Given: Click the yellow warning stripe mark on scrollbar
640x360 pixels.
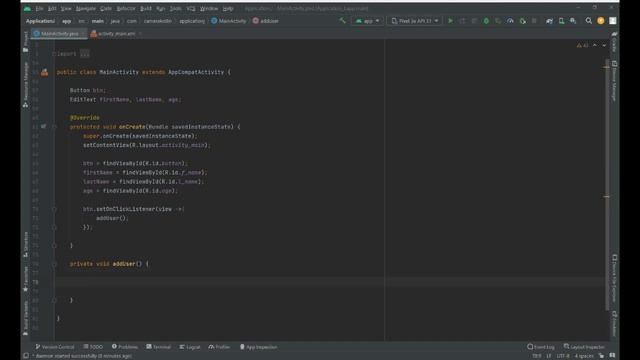Looking at the screenshot, I should coord(607,67).
